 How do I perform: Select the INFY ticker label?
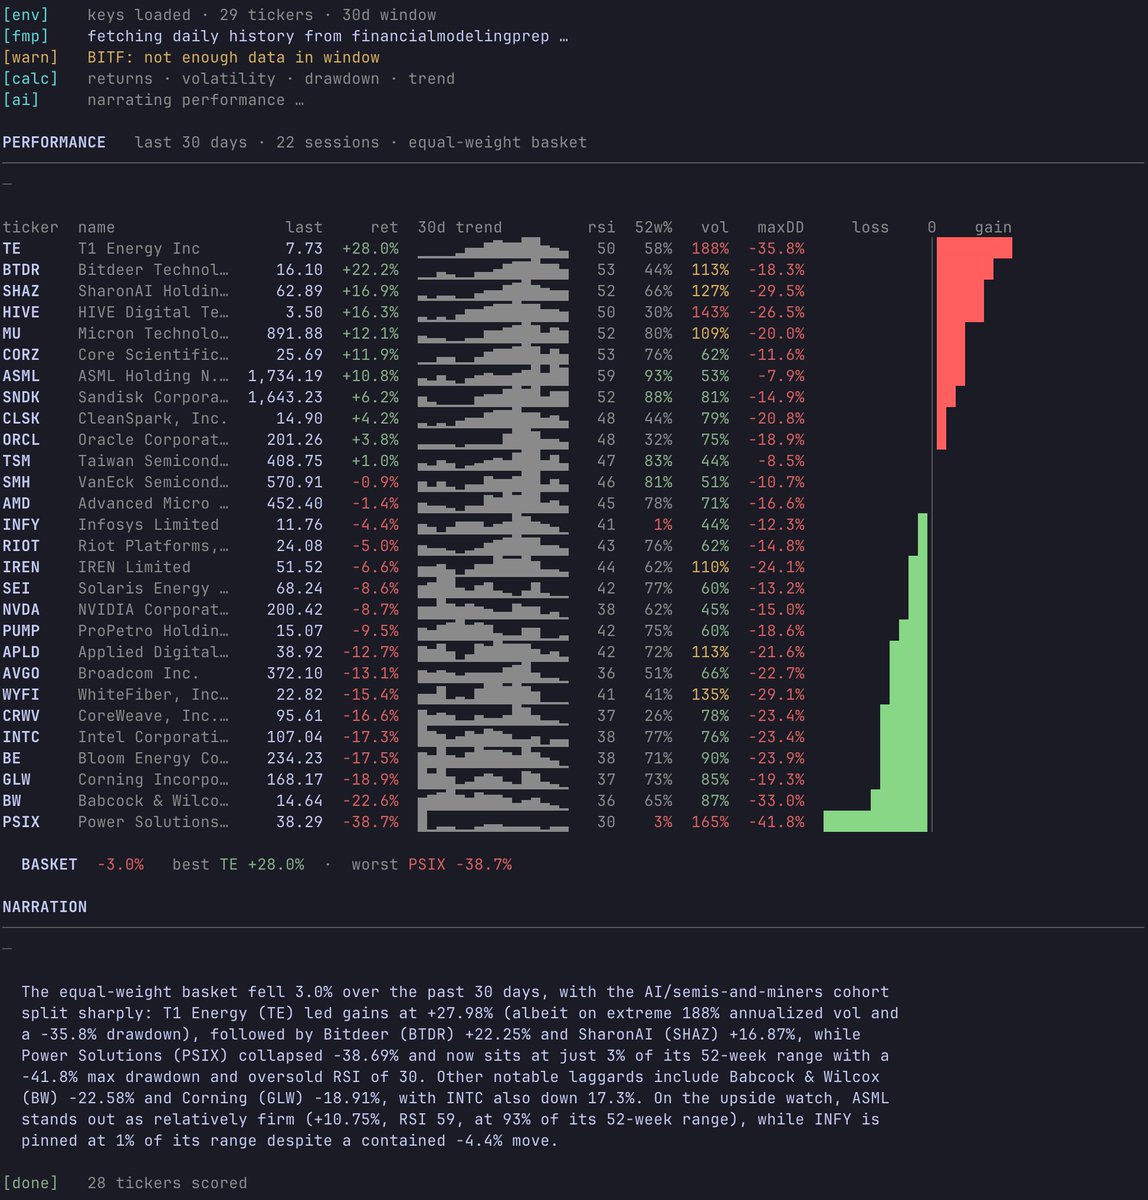(21, 525)
